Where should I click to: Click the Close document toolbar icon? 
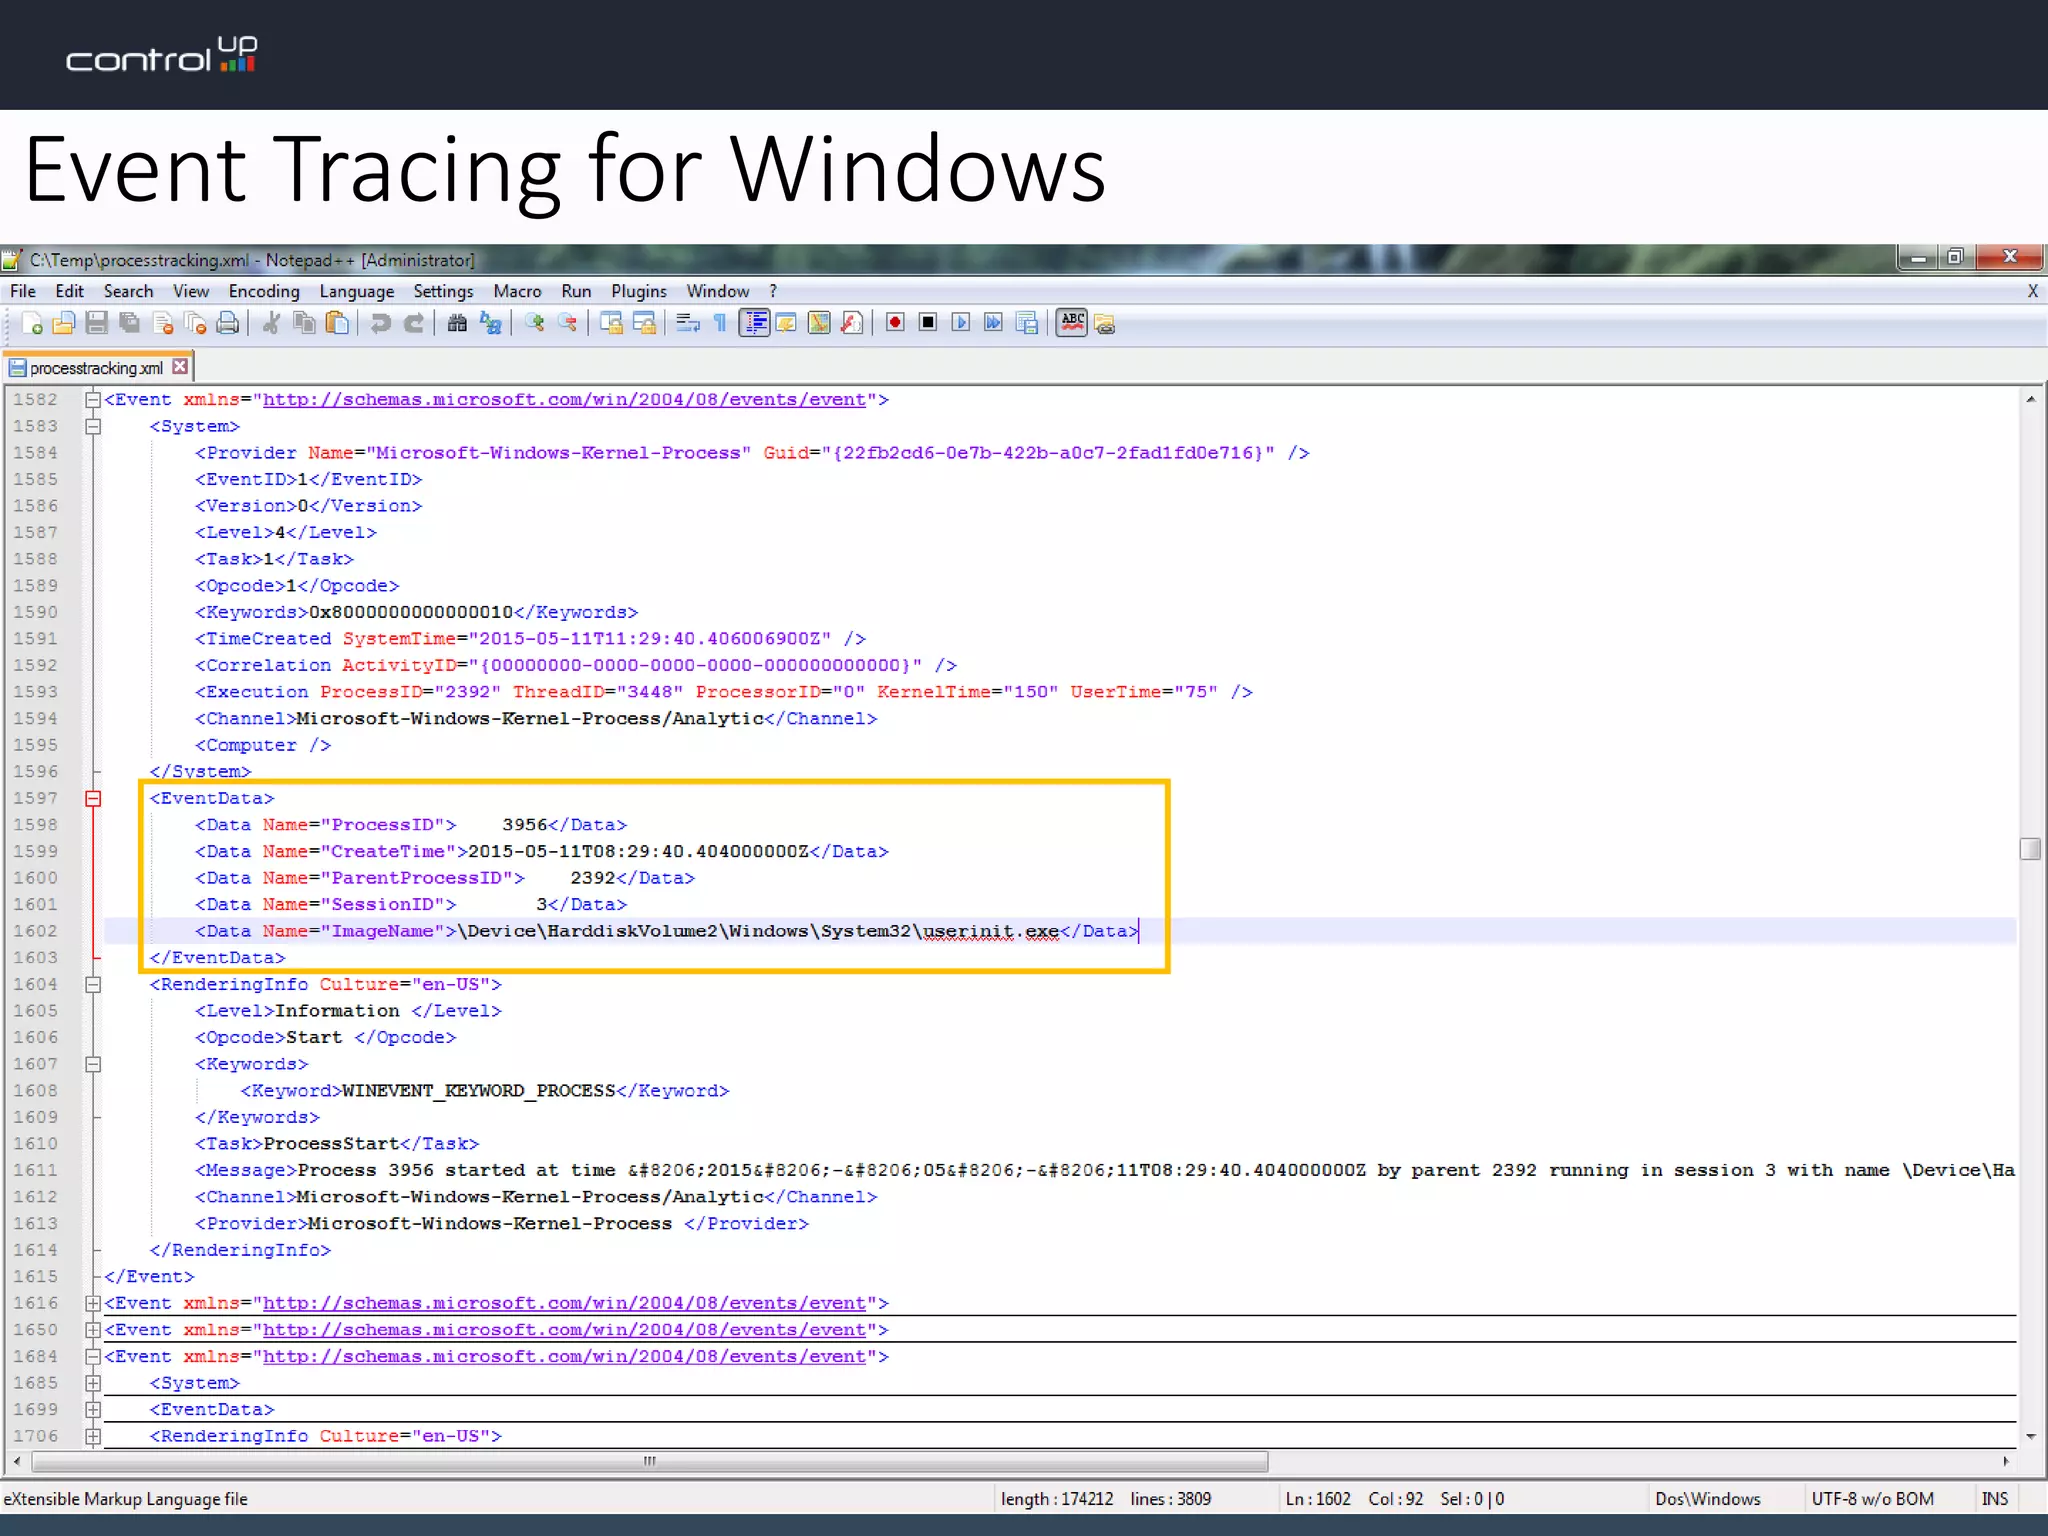click(163, 323)
